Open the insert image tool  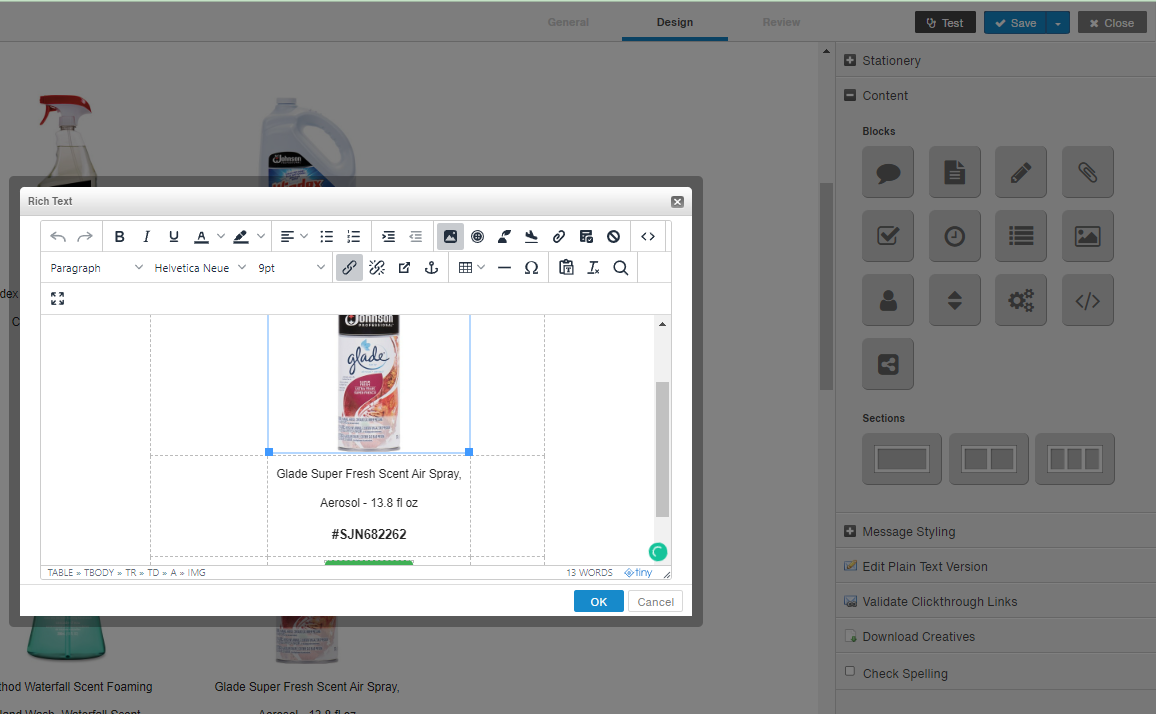click(x=450, y=237)
